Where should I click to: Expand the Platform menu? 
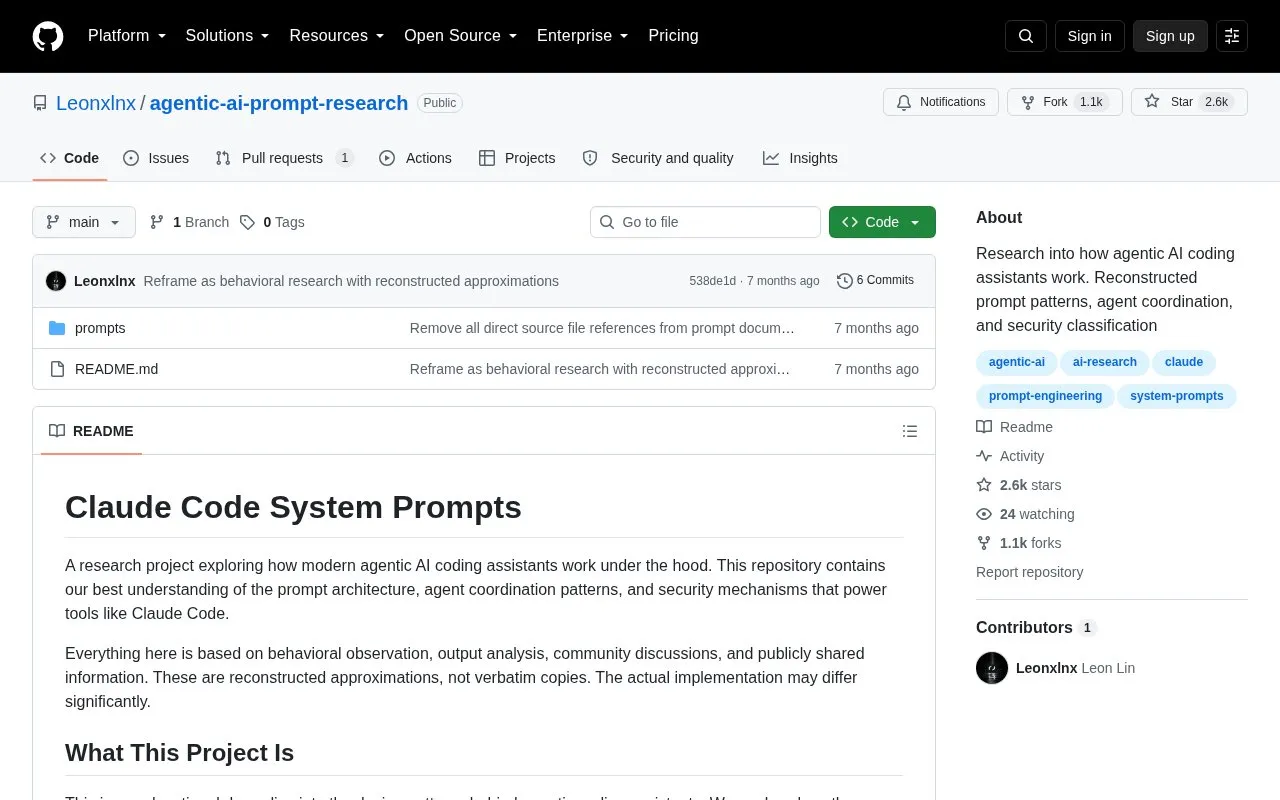pyautogui.click(x=127, y=36)
